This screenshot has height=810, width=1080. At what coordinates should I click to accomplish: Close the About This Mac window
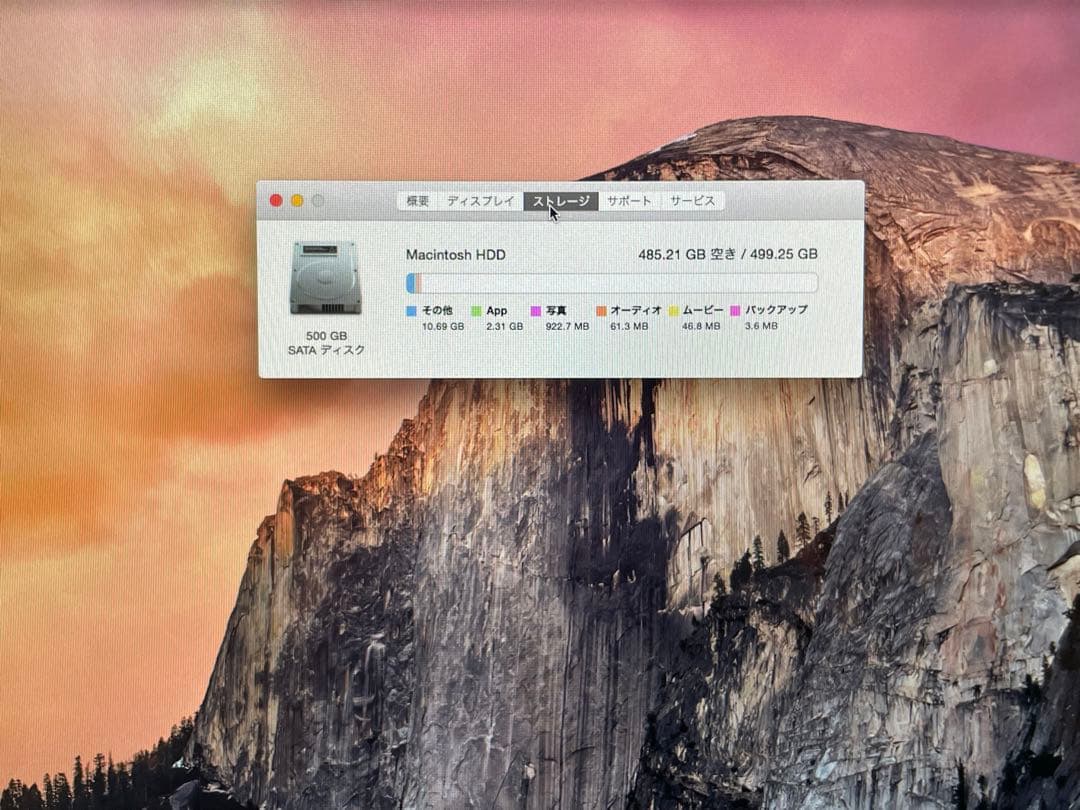coord(274,200)
